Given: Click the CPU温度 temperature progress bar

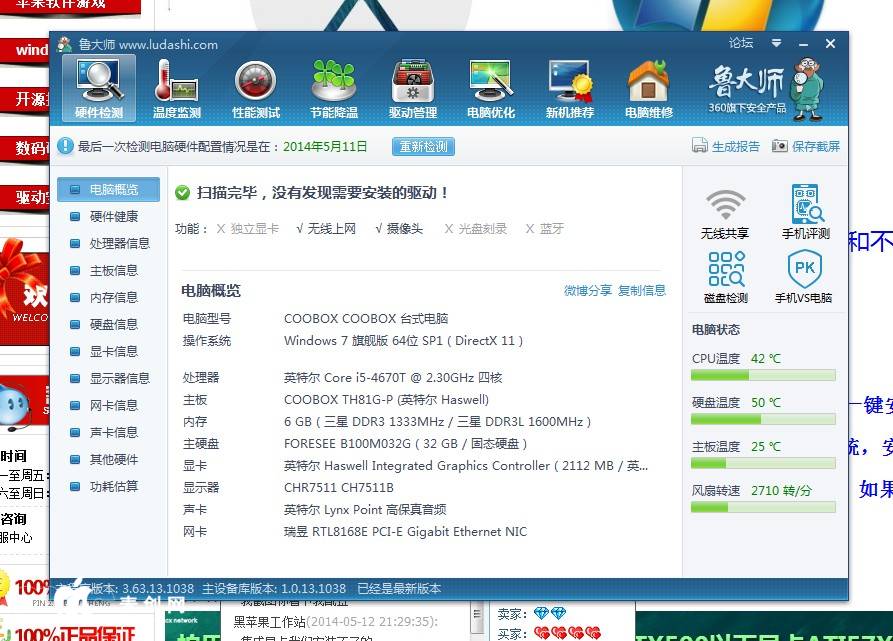Looking at the screenshot, I should tap(763, 376).
